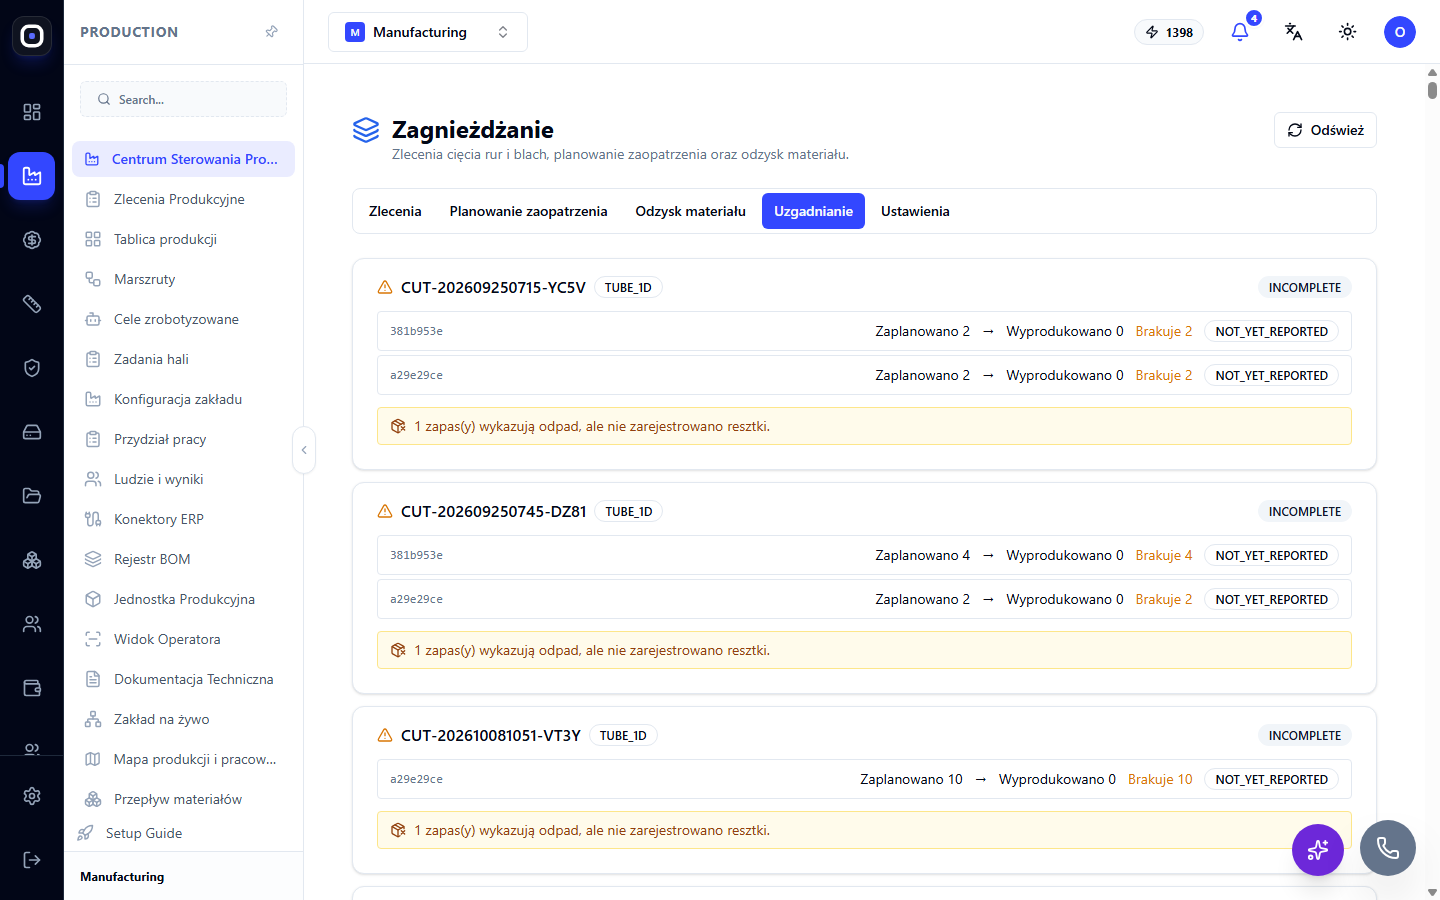Switch to the Zlecenia tab
Screen dimensions: 1440x900
(395, 211)
